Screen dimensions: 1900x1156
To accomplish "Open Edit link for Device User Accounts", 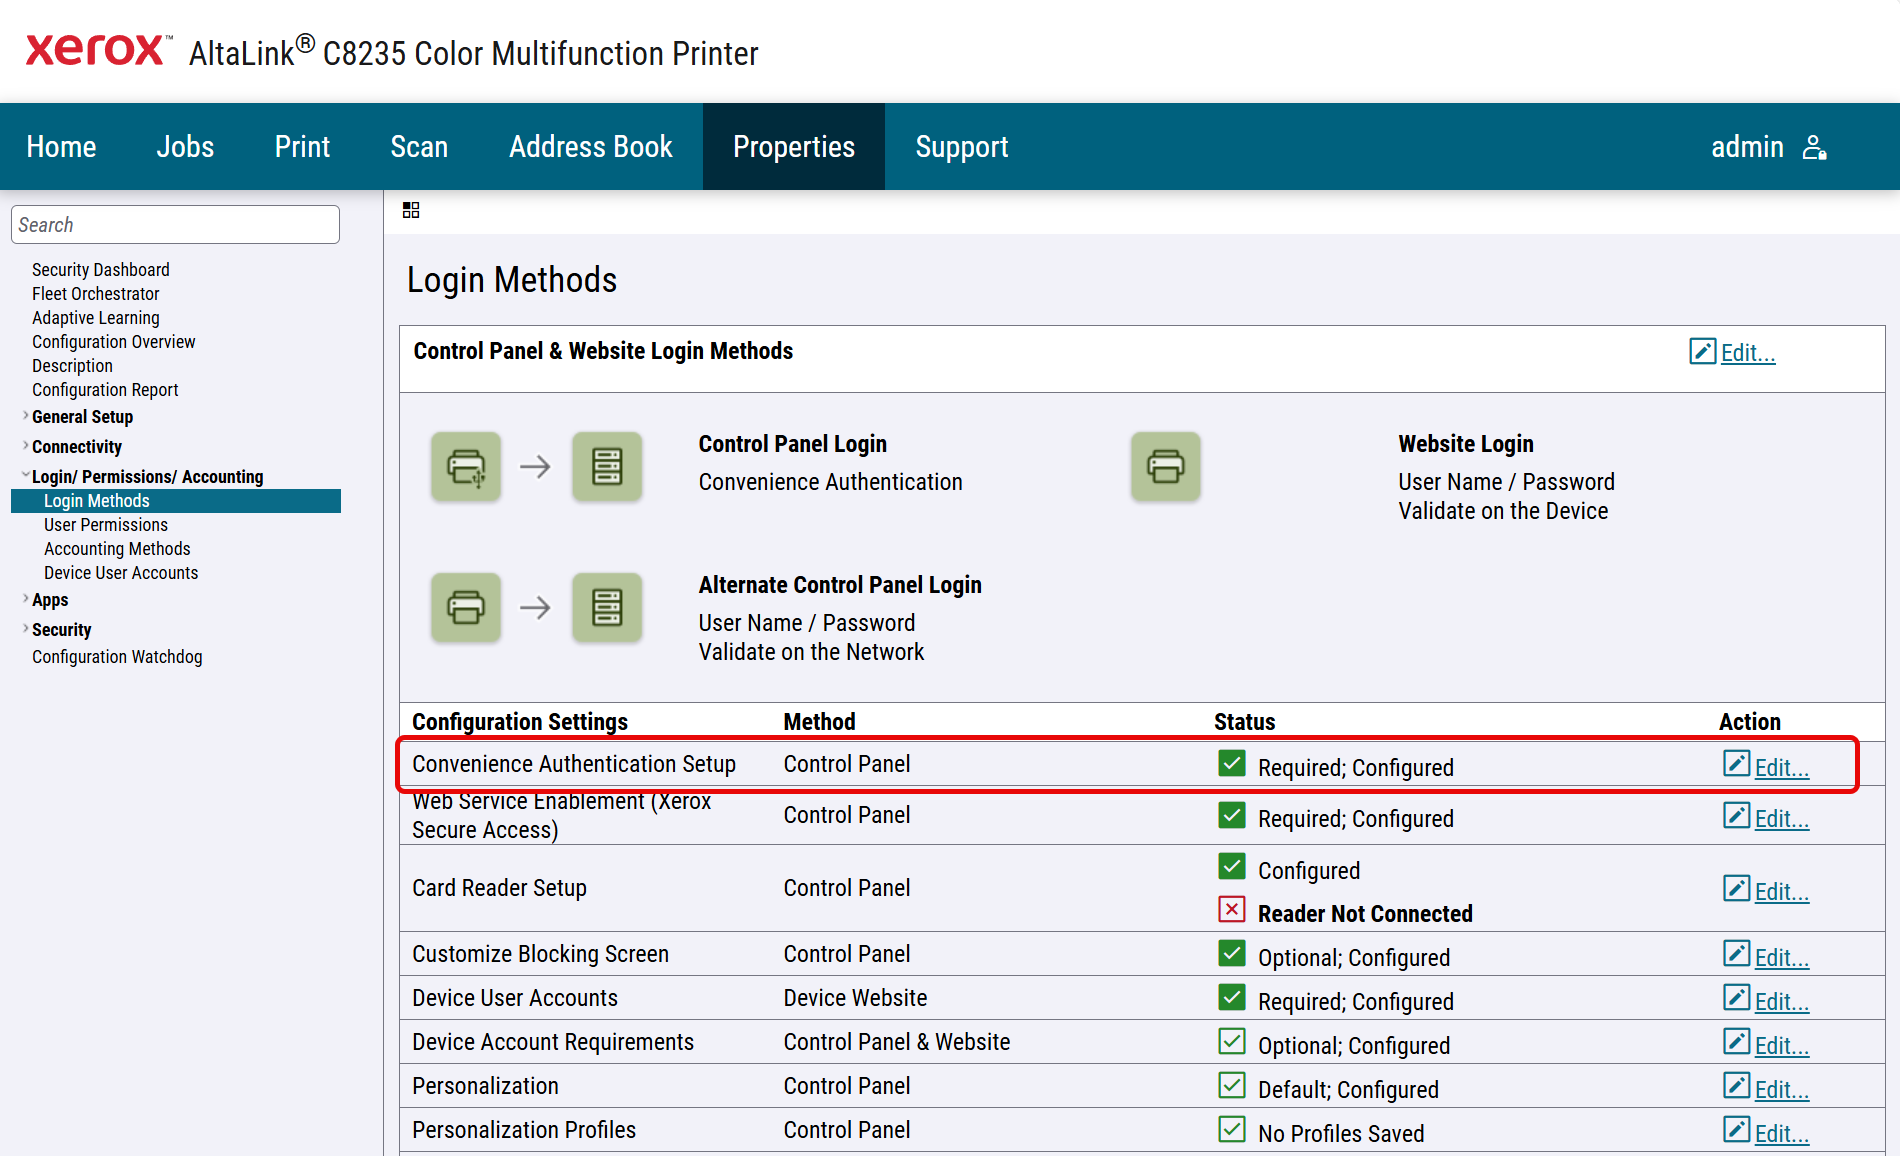I will [x=1781, y=1001].
